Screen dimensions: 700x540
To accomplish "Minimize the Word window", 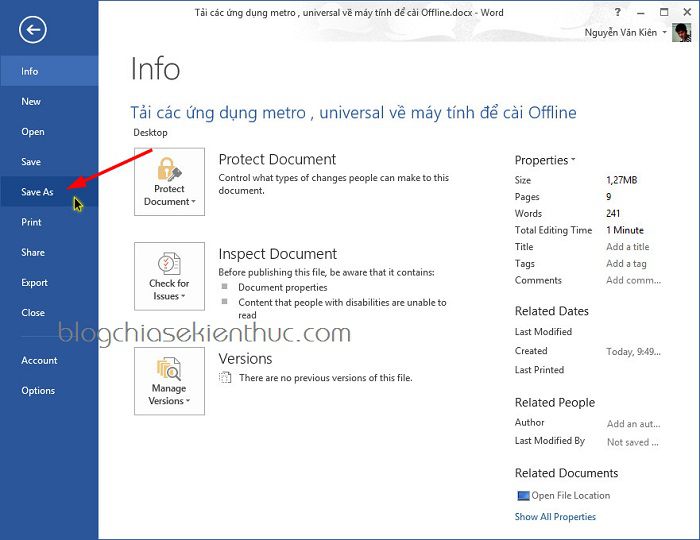I will tap(641, 12).
